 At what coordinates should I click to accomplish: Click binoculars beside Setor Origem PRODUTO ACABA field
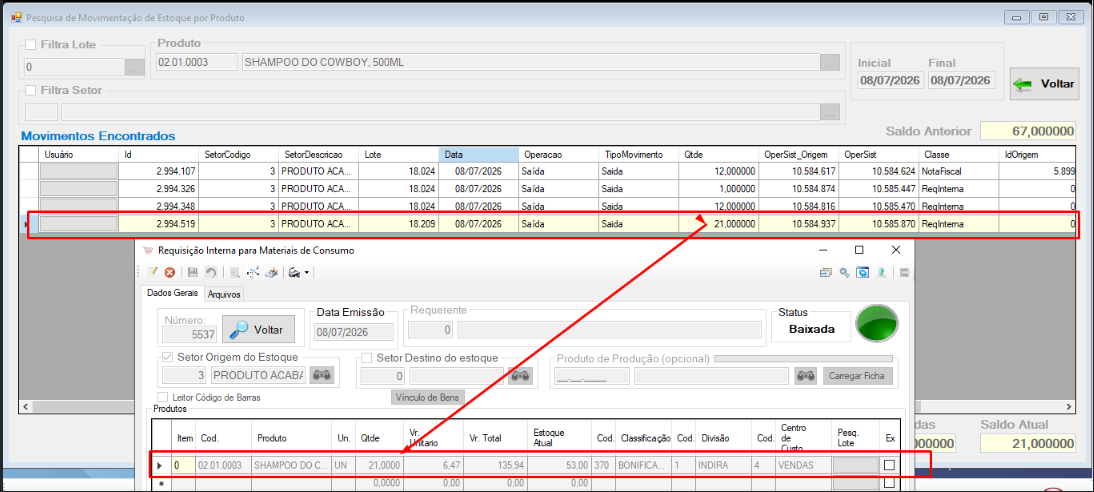click(322, 375)
